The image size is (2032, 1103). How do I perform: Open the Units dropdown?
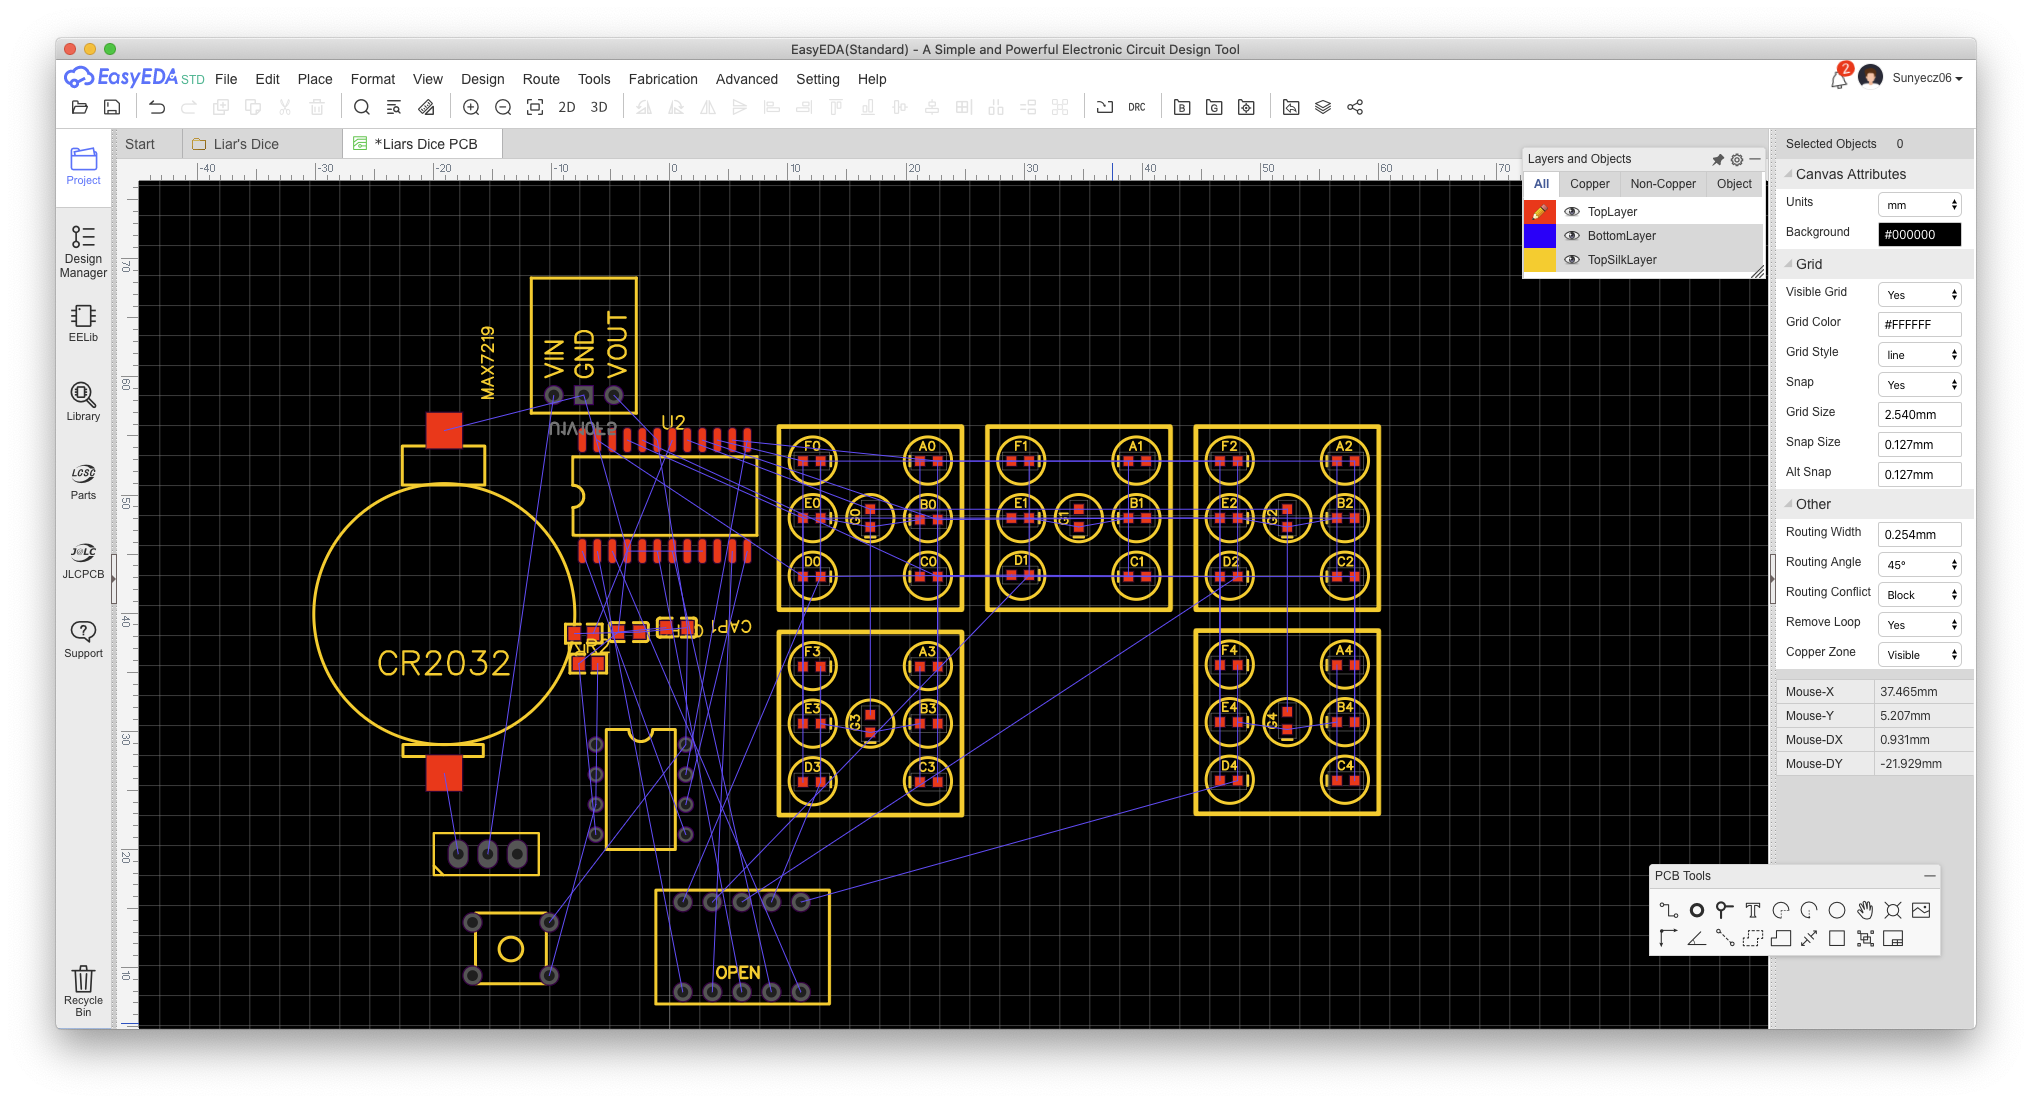[x=1919, y=205]
